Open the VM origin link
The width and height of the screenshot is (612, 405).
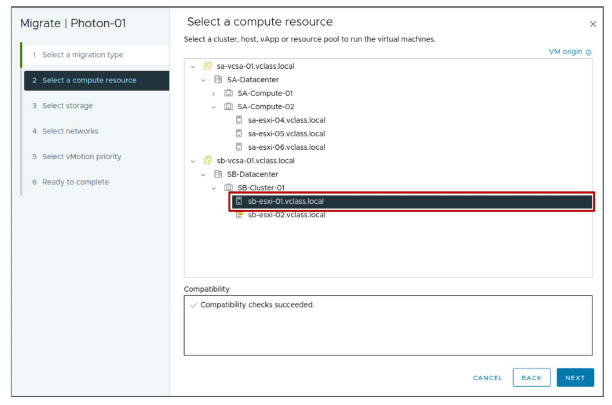coord(565,52)
